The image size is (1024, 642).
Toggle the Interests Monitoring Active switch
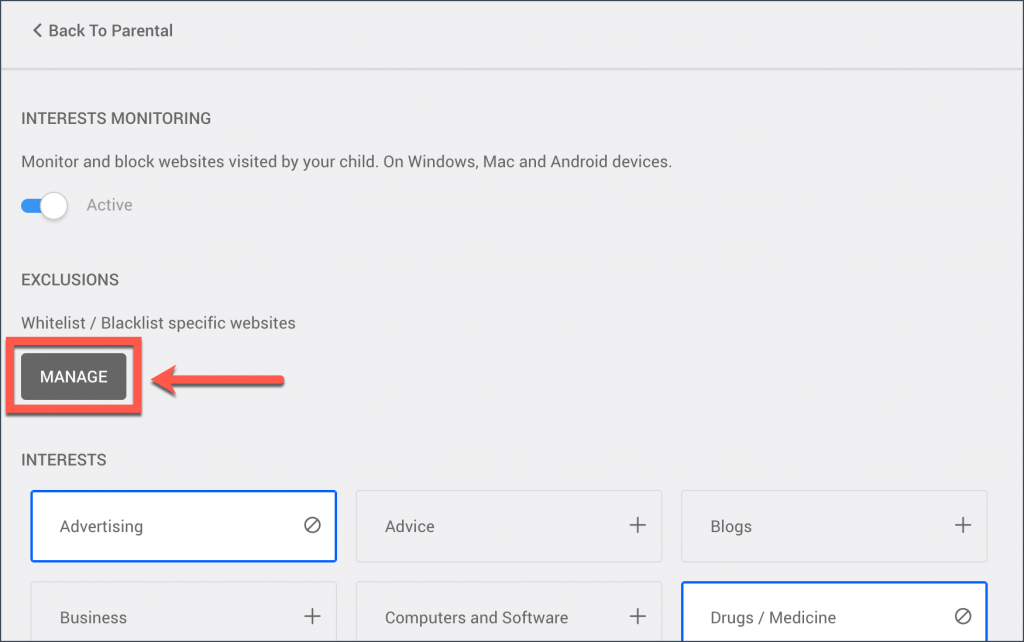point(44,206)
